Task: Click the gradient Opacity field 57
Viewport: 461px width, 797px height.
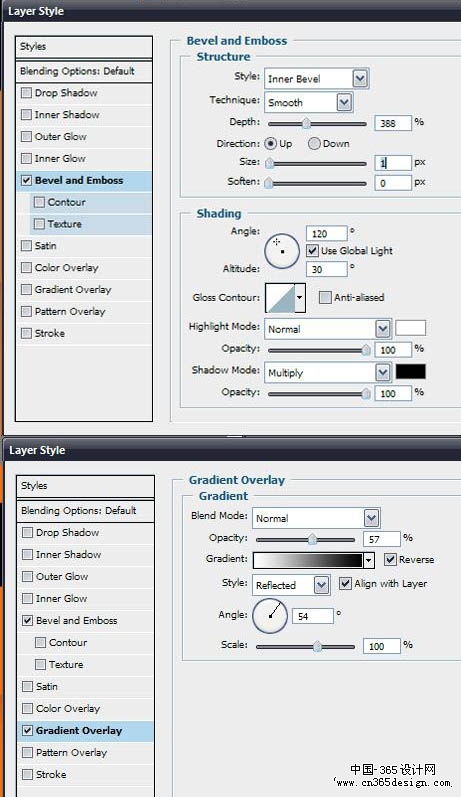Action: click(x=381, y=539)
